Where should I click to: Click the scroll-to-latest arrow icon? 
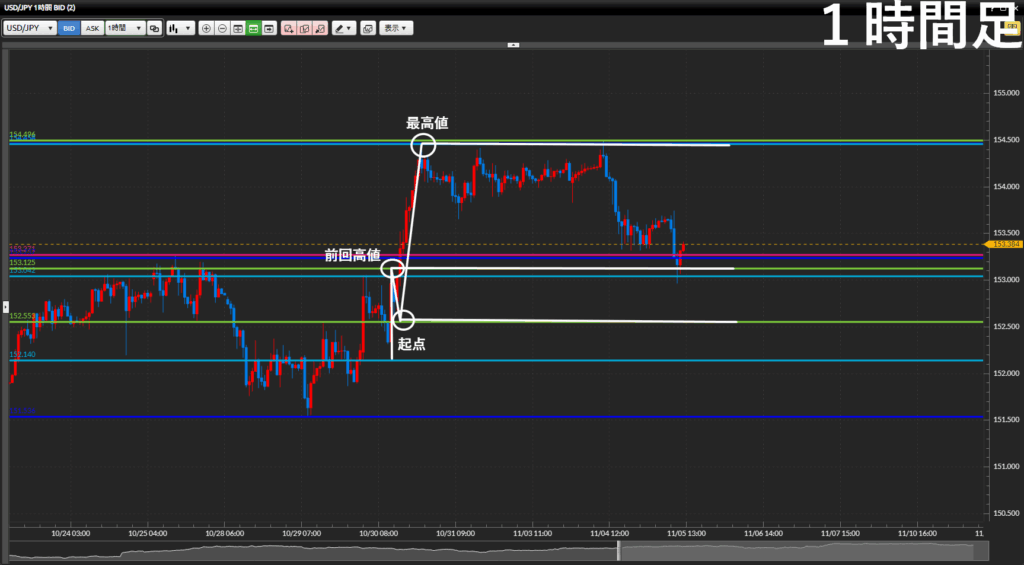coord(270,29)
